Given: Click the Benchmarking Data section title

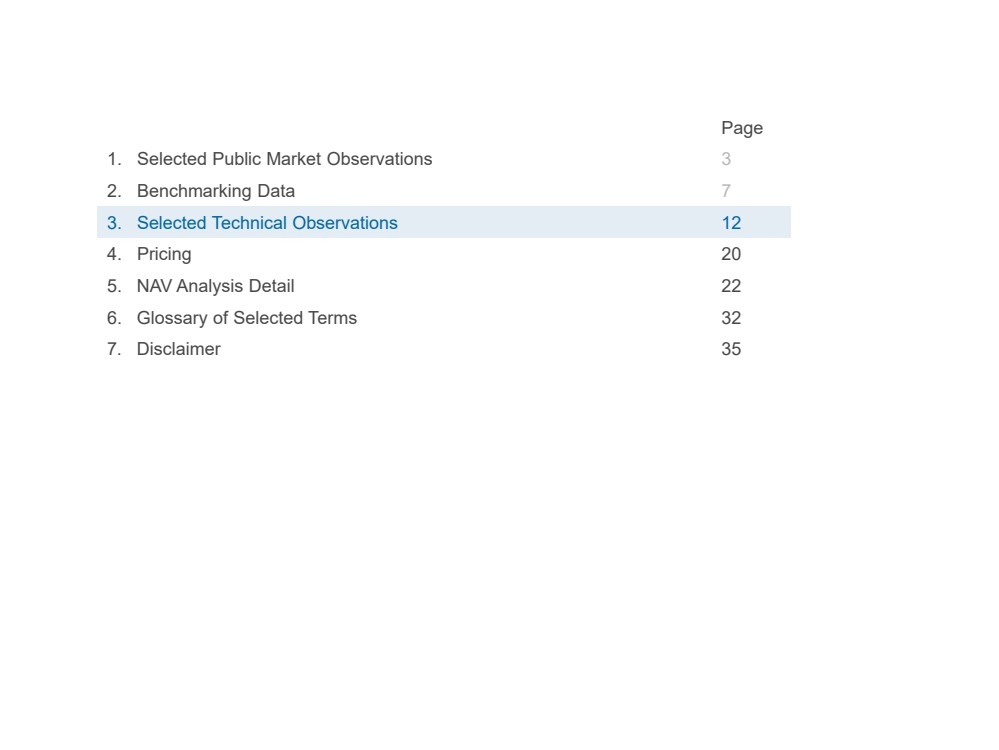Looking at the screenshot, I should coord(216,191).
